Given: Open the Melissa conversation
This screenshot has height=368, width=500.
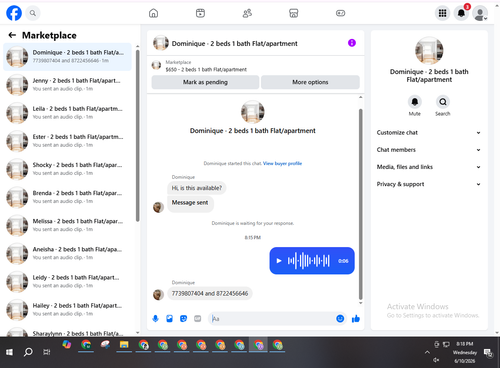Looking at the screenshot, I should pos(67,225).
